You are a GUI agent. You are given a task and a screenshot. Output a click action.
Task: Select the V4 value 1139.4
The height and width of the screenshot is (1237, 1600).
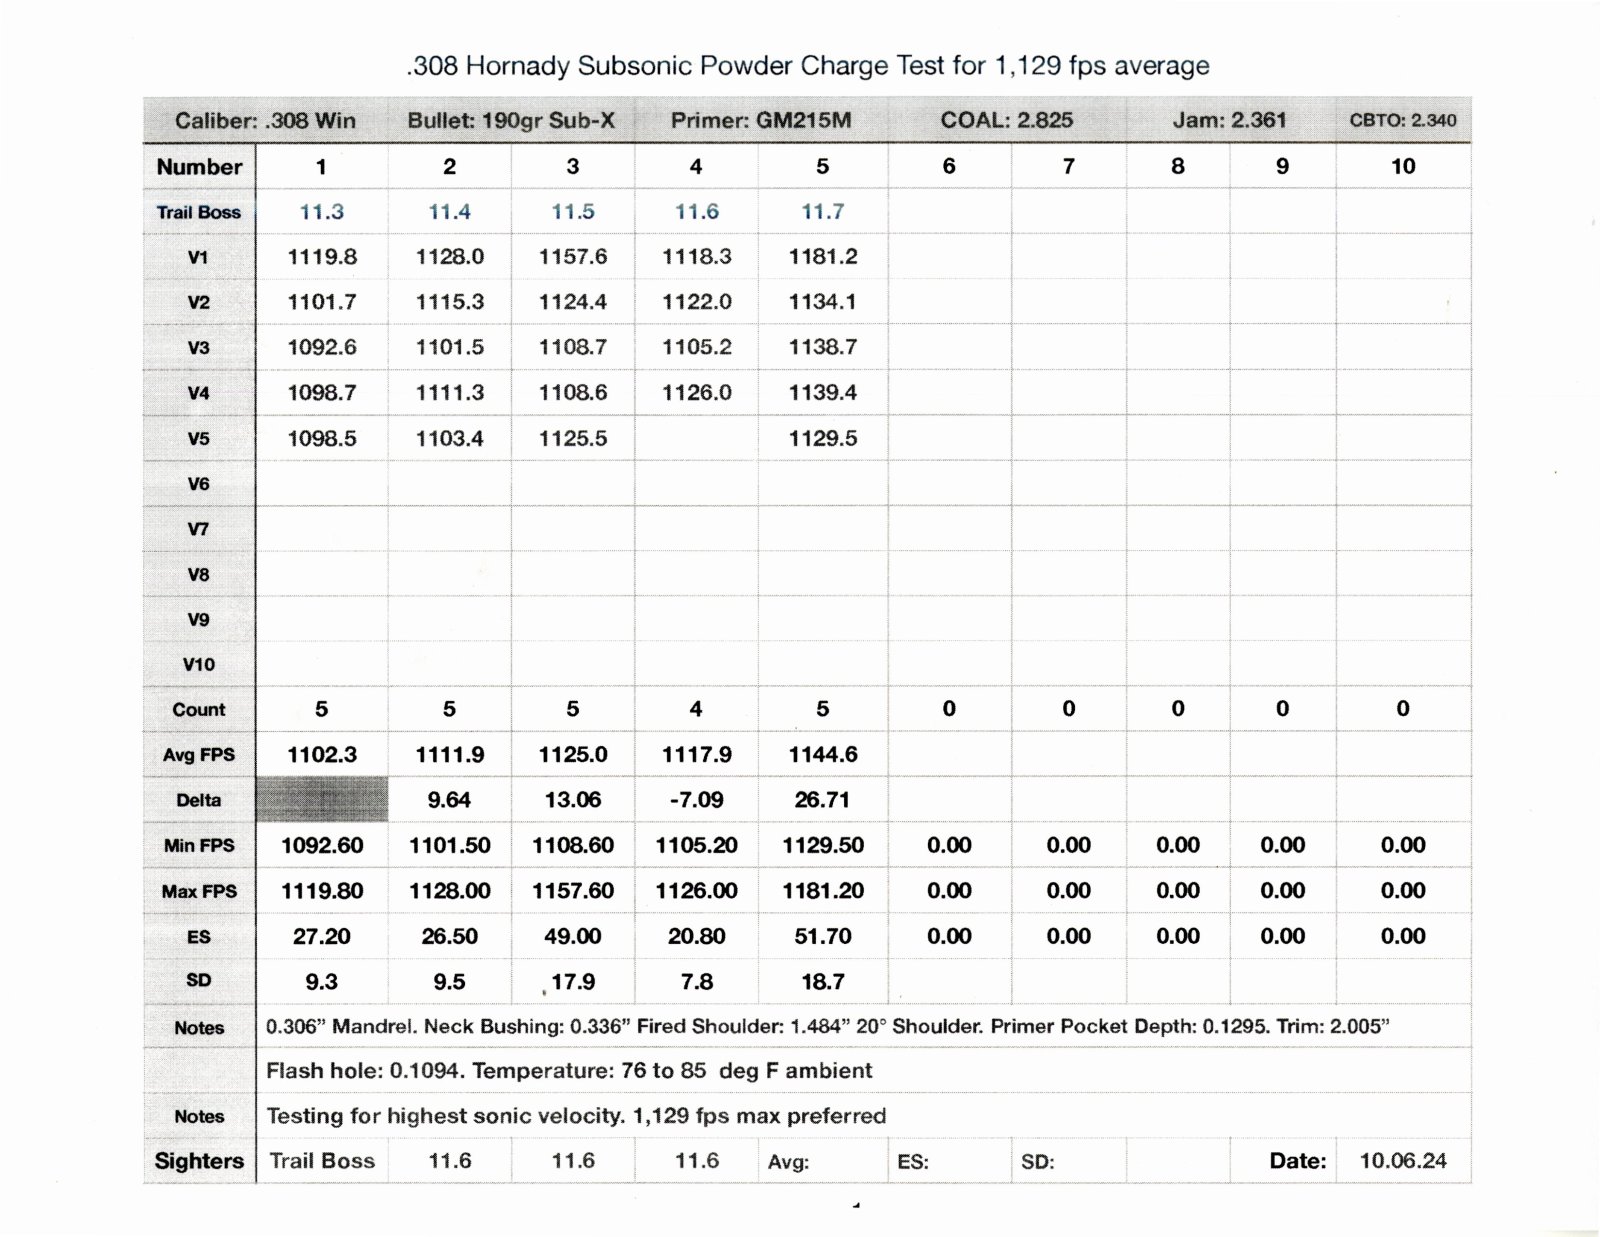(x=823, y=393)
